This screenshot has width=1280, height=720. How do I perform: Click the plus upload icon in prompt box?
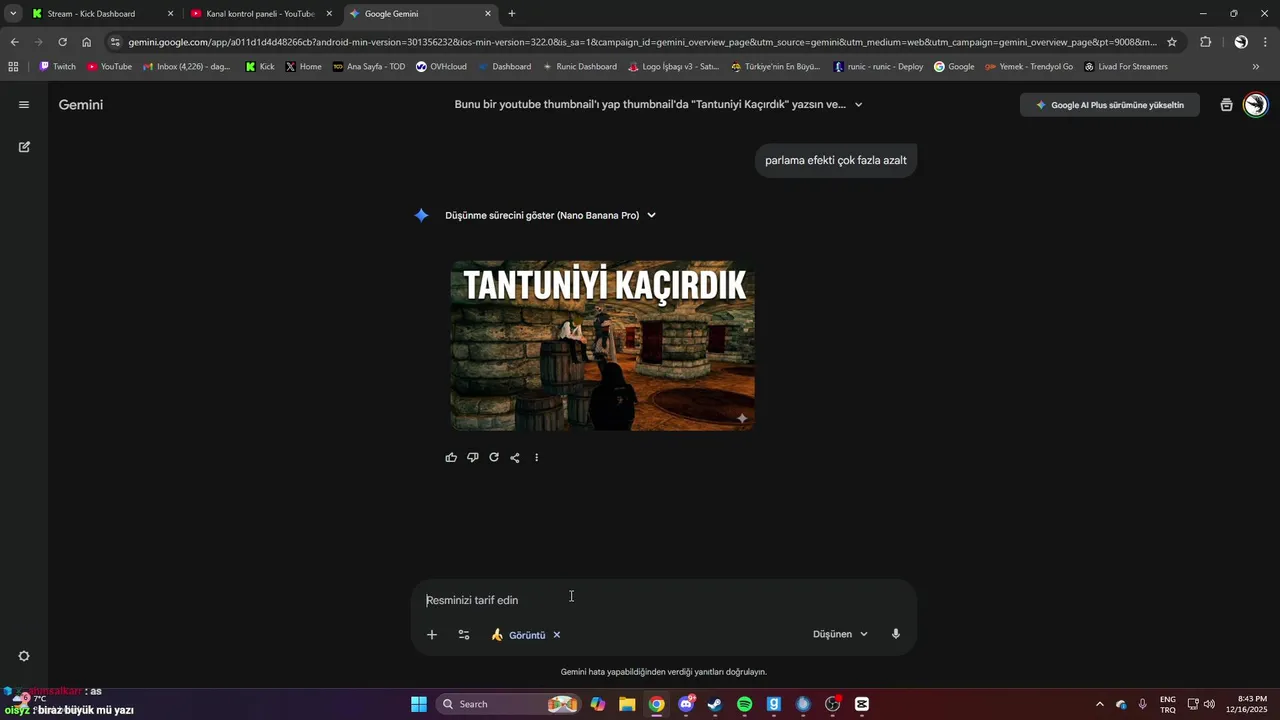pos(432,635)
